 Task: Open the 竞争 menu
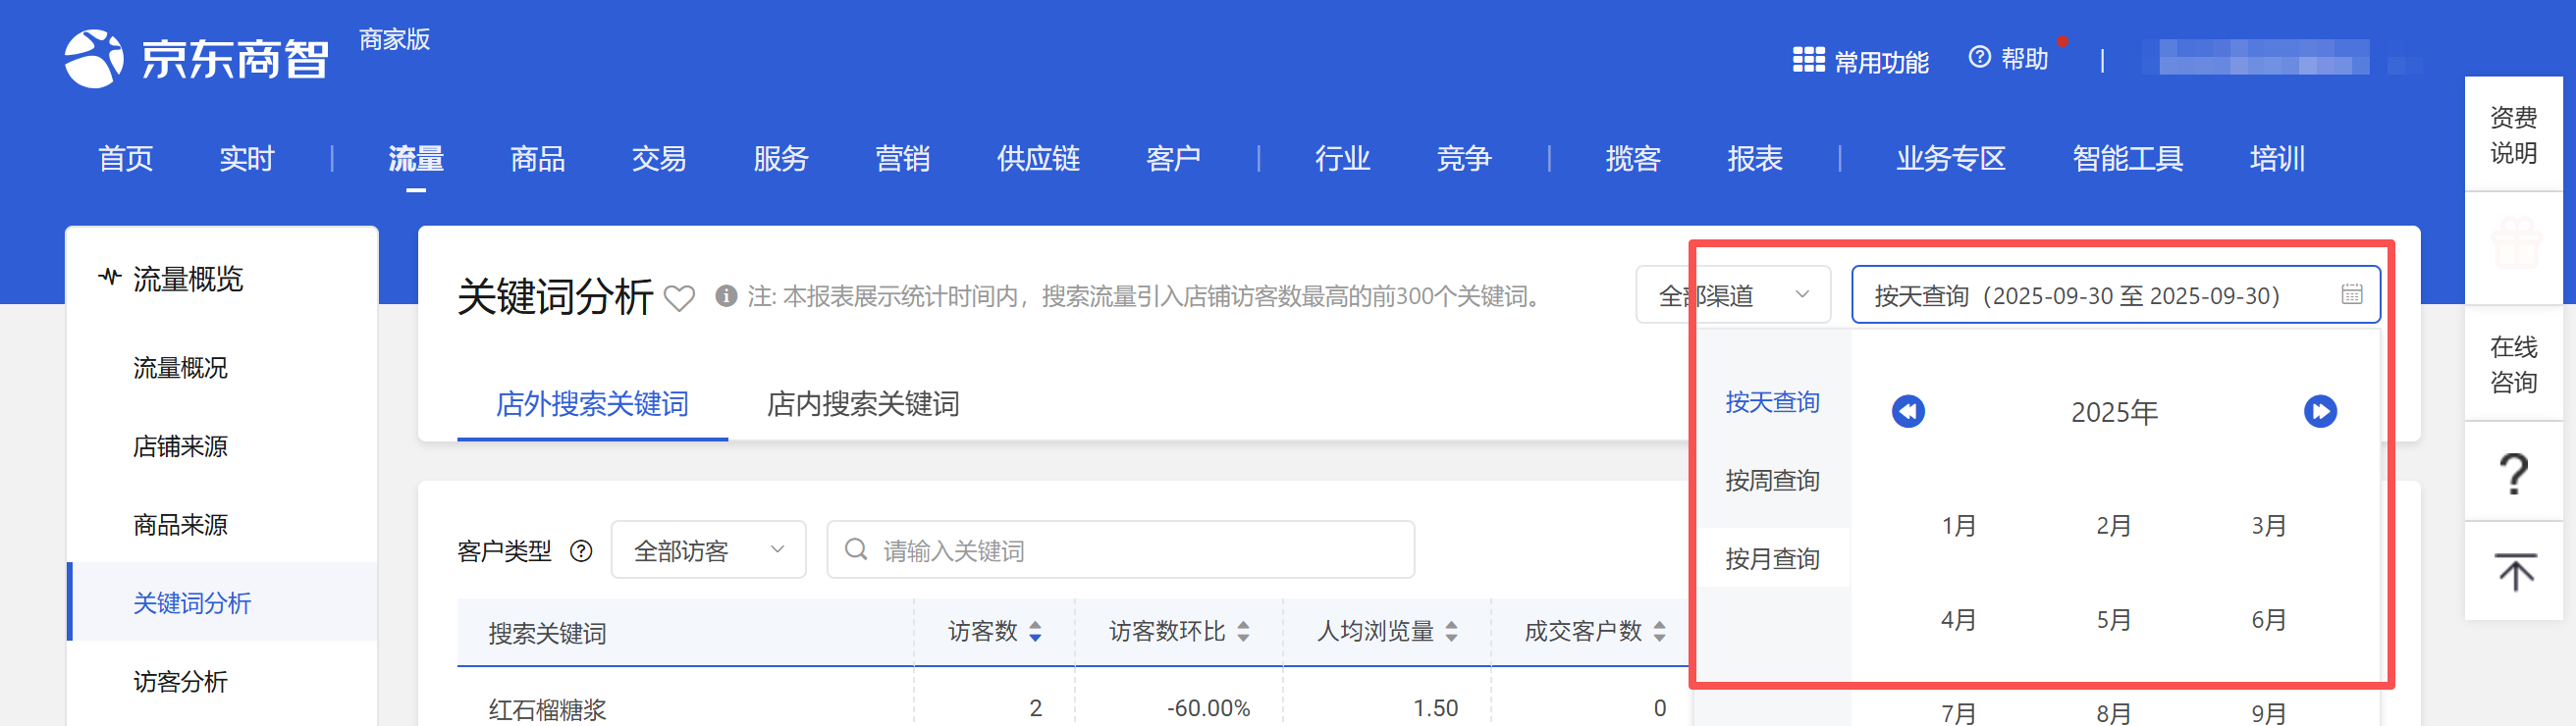pyautogui.click(x=1464, y=159)
